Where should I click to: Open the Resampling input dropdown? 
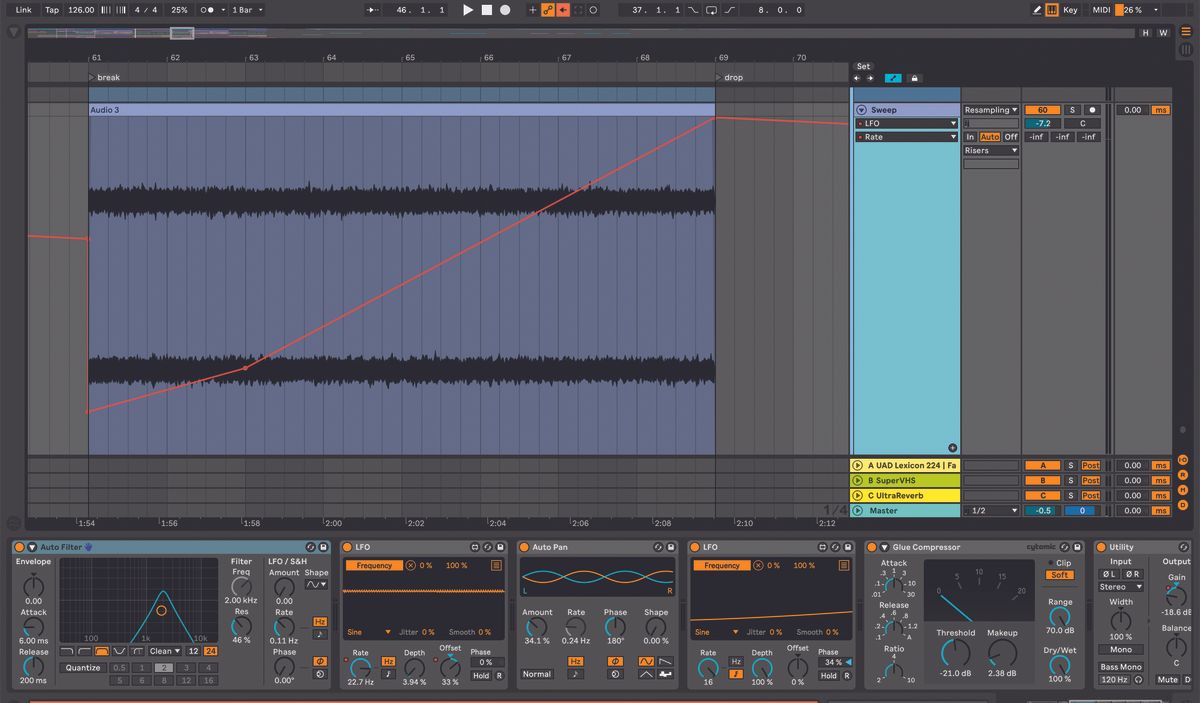[990, 110]
